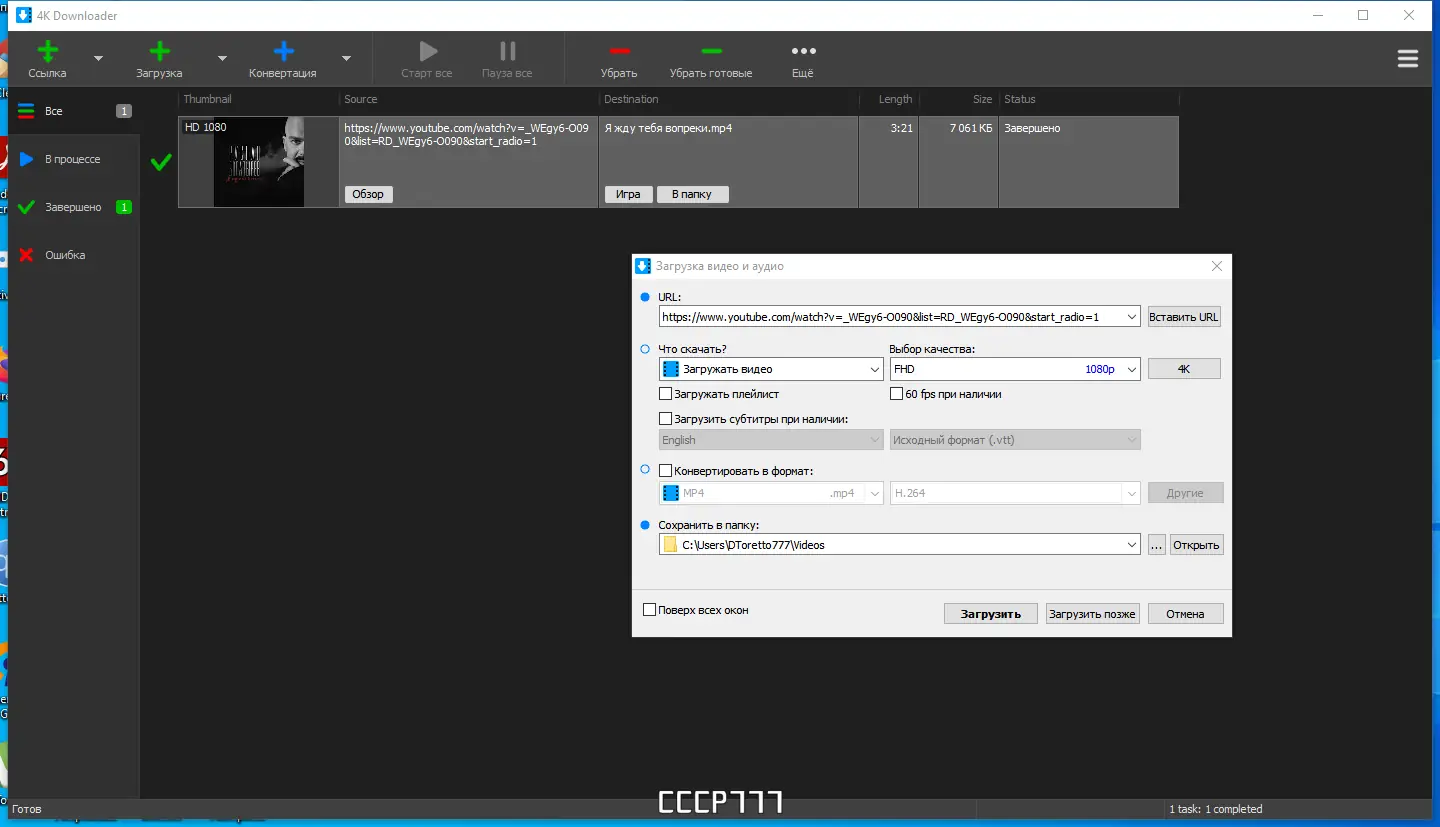Show all tasks with the Все filter

click(x=73, y=111)
